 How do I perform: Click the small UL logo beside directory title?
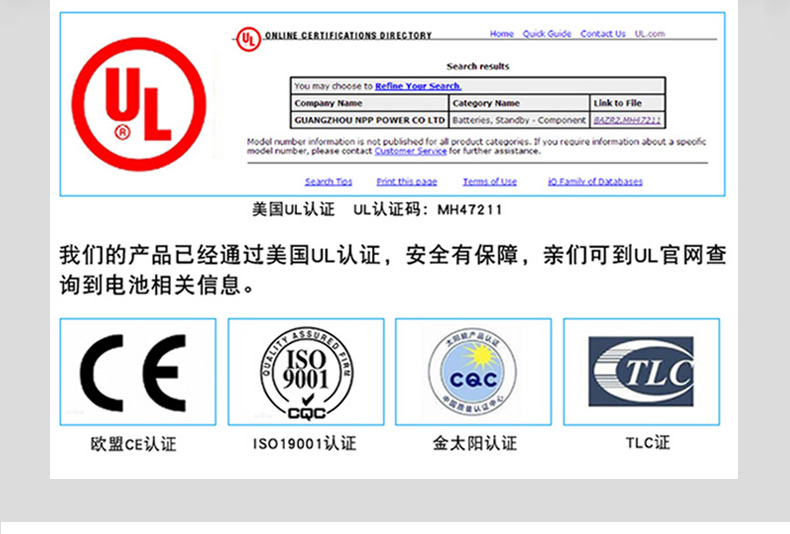248,39
